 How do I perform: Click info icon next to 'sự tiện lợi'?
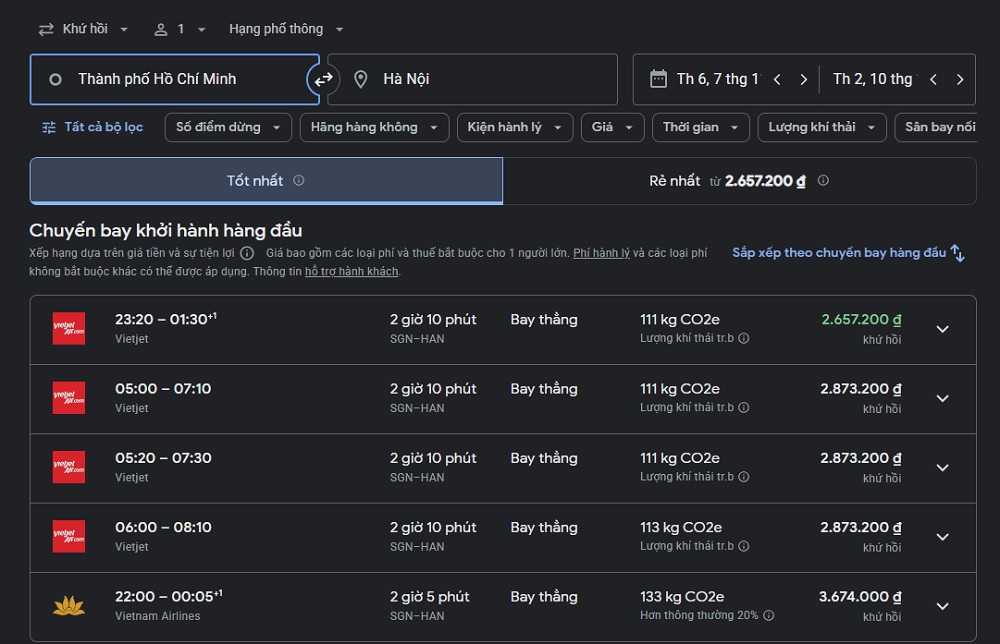click(247, 253)
